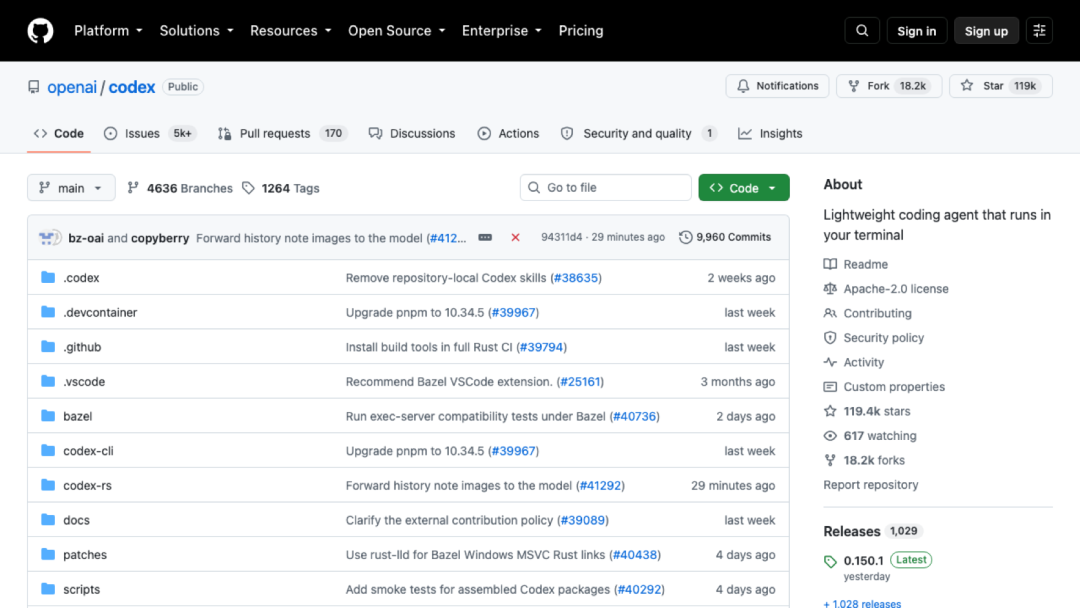This screenshot has height=608, width=1080.
Task: Focus the Go to file search field
Action: click(605, 187)
